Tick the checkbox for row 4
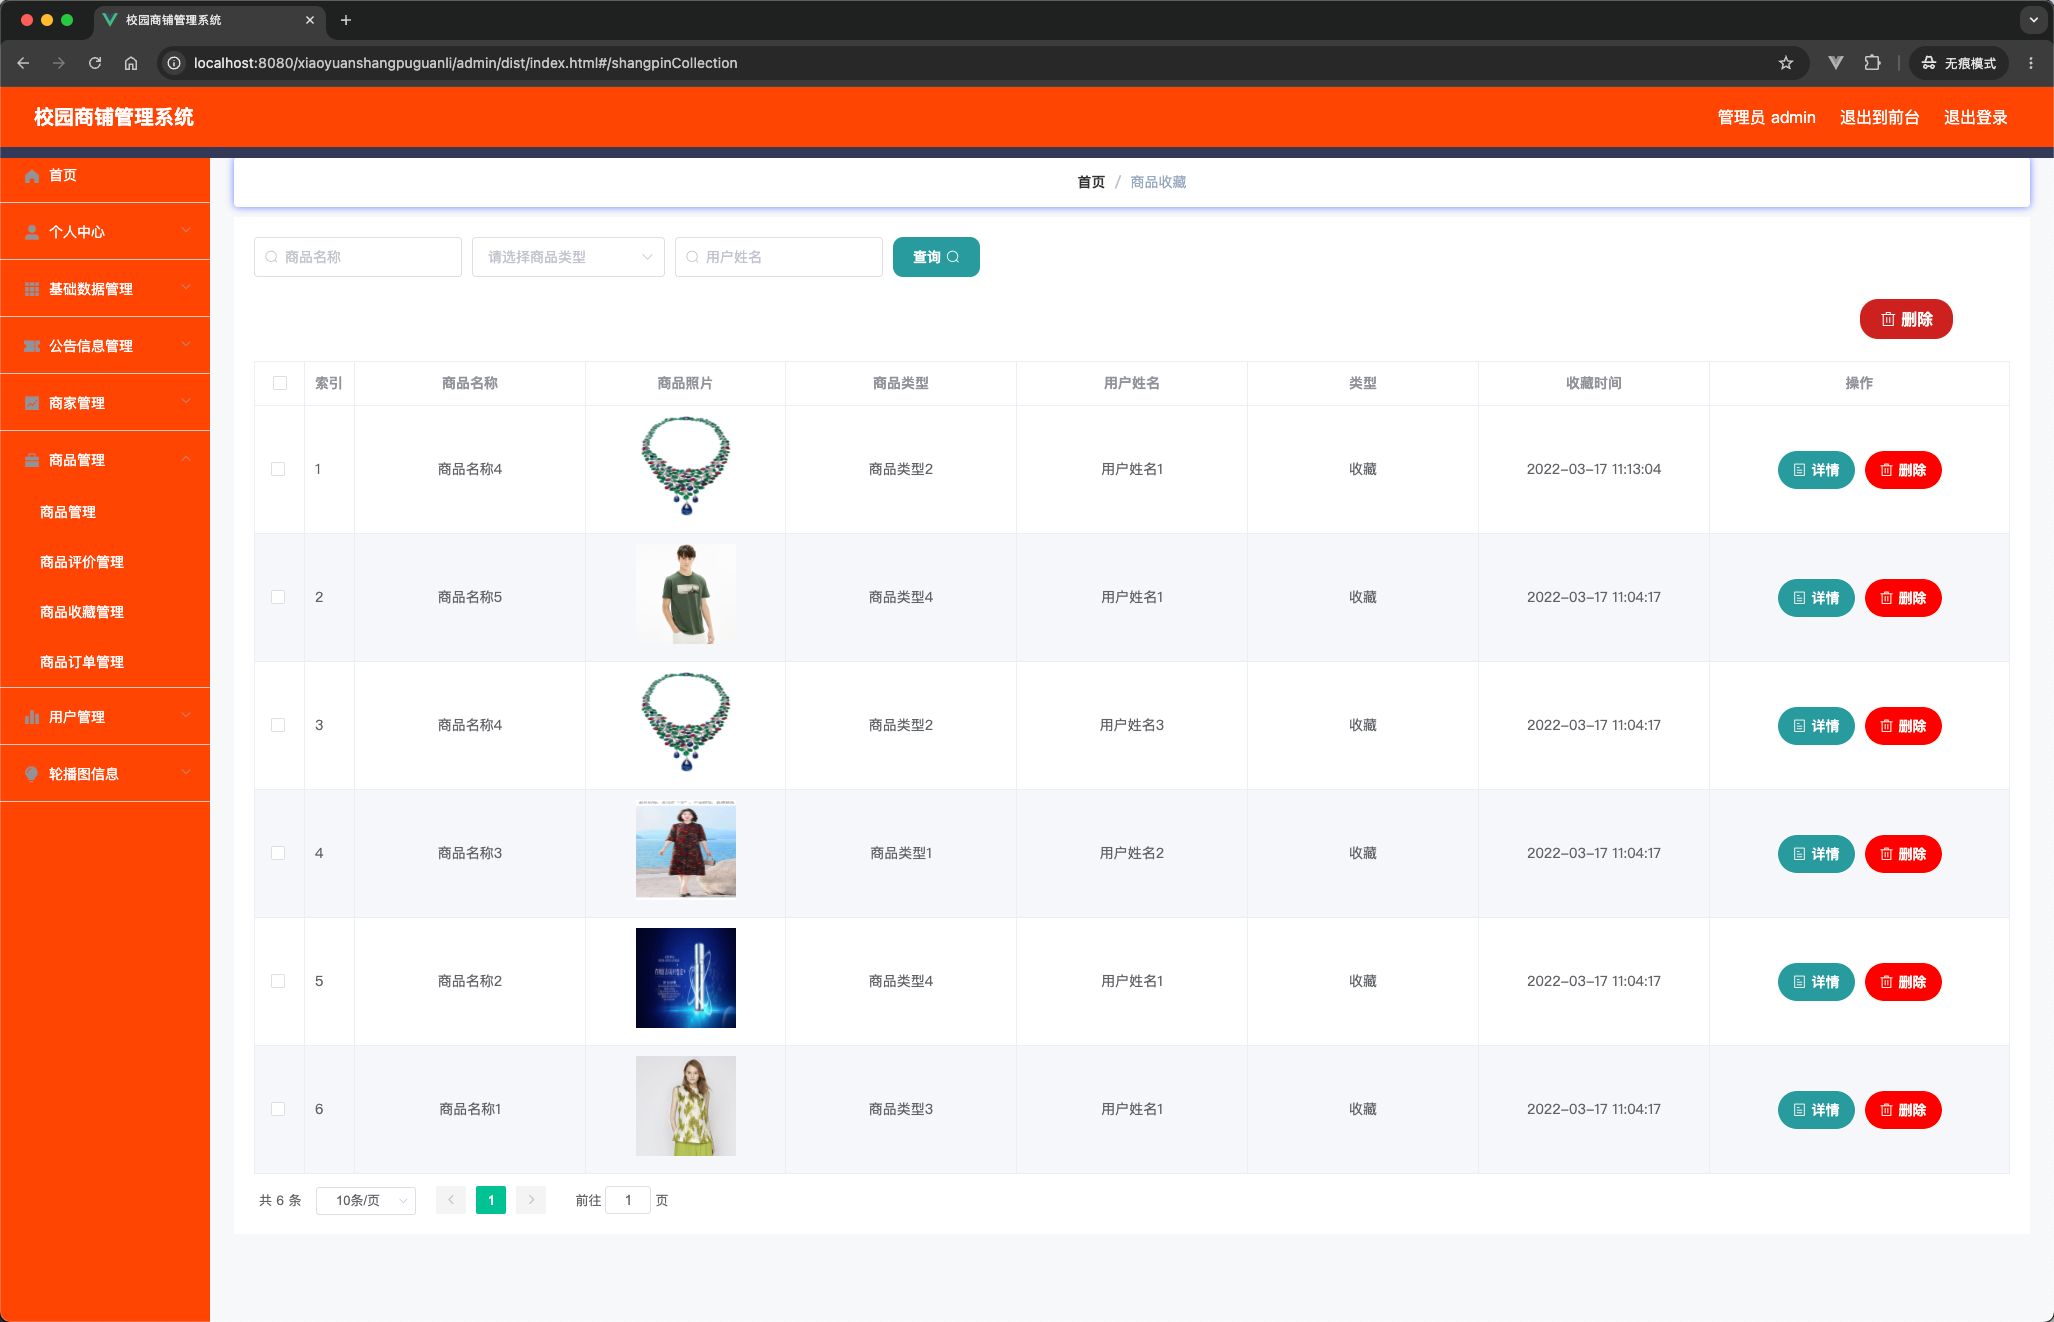 click(x=278, y=853)
